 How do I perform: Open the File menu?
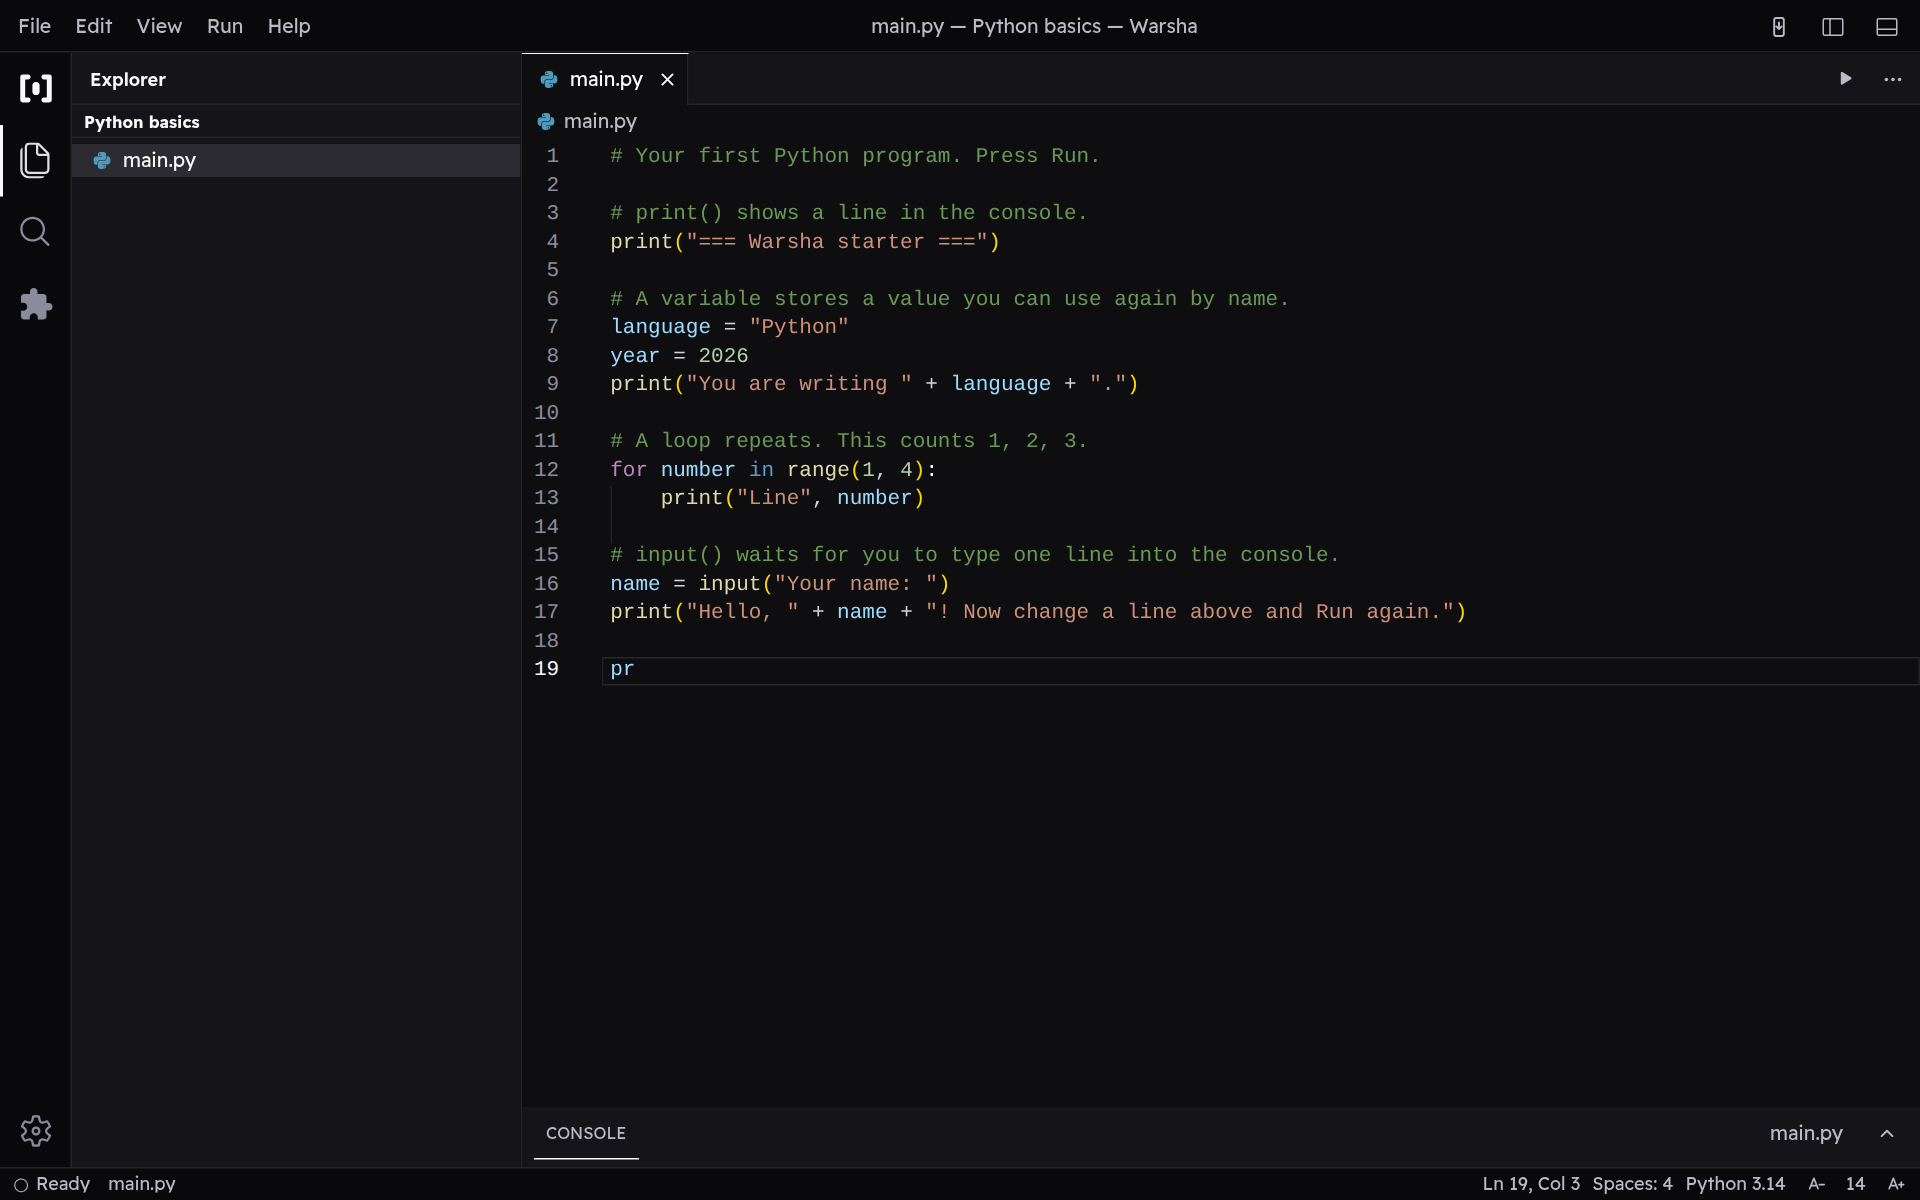(34, 26)
